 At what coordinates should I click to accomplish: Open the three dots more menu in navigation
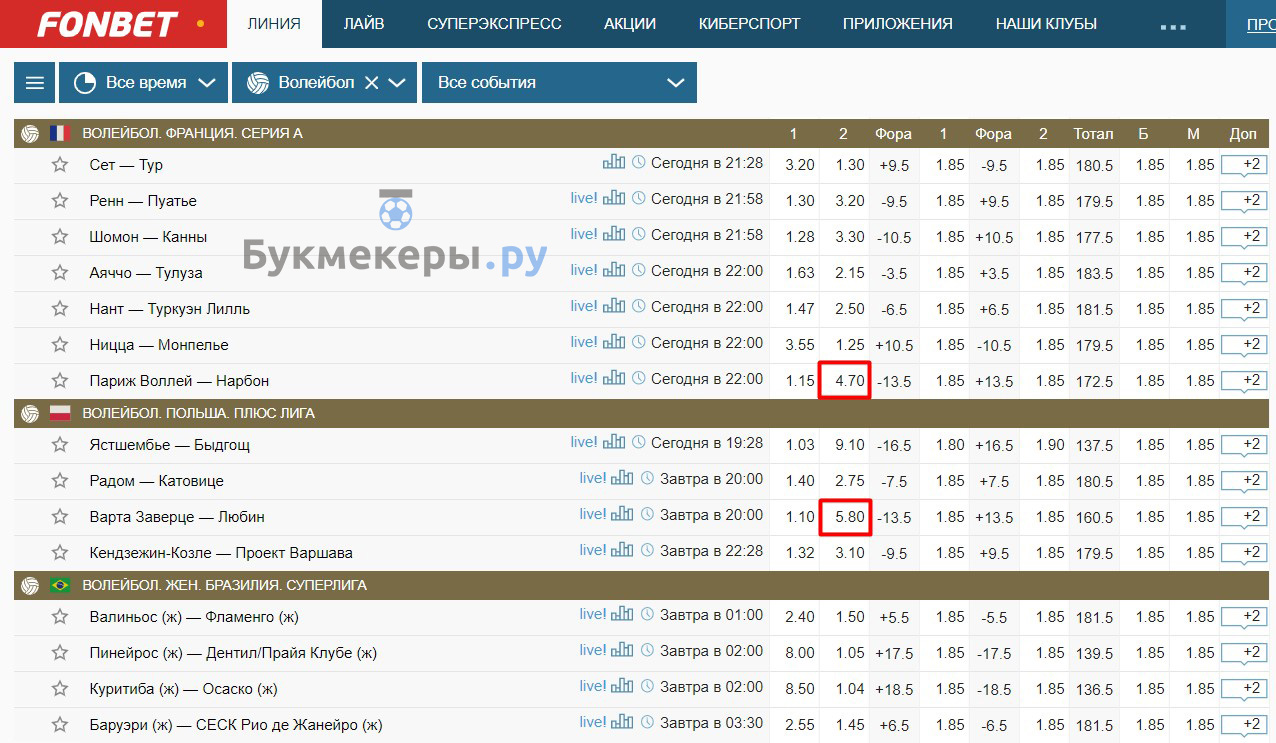click(1172, 25)
